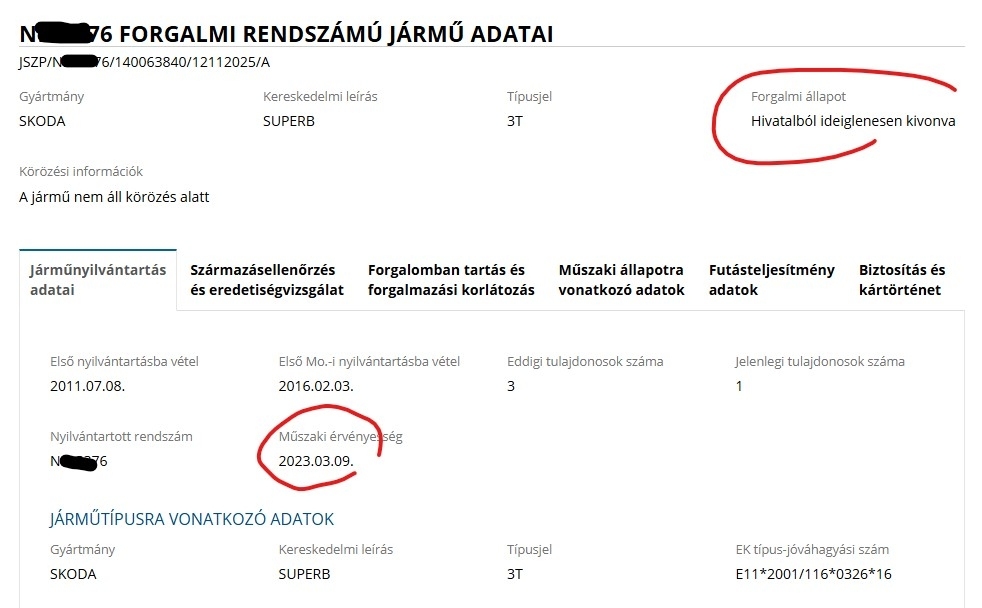Click the Jelenlegi tulajdonosok száma value 1
982x608 pixels.
739,386
